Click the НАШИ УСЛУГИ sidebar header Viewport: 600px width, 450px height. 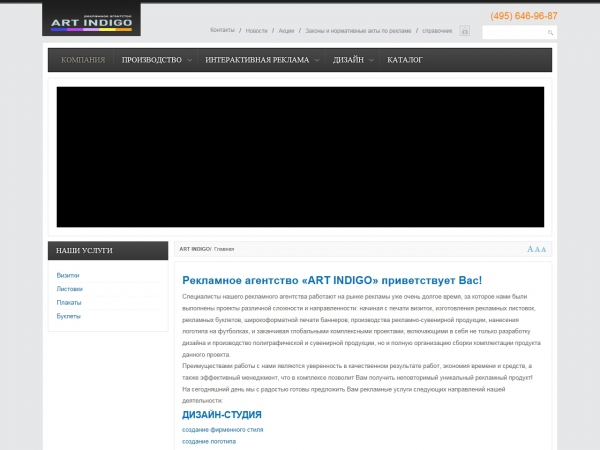pos(108,251)
